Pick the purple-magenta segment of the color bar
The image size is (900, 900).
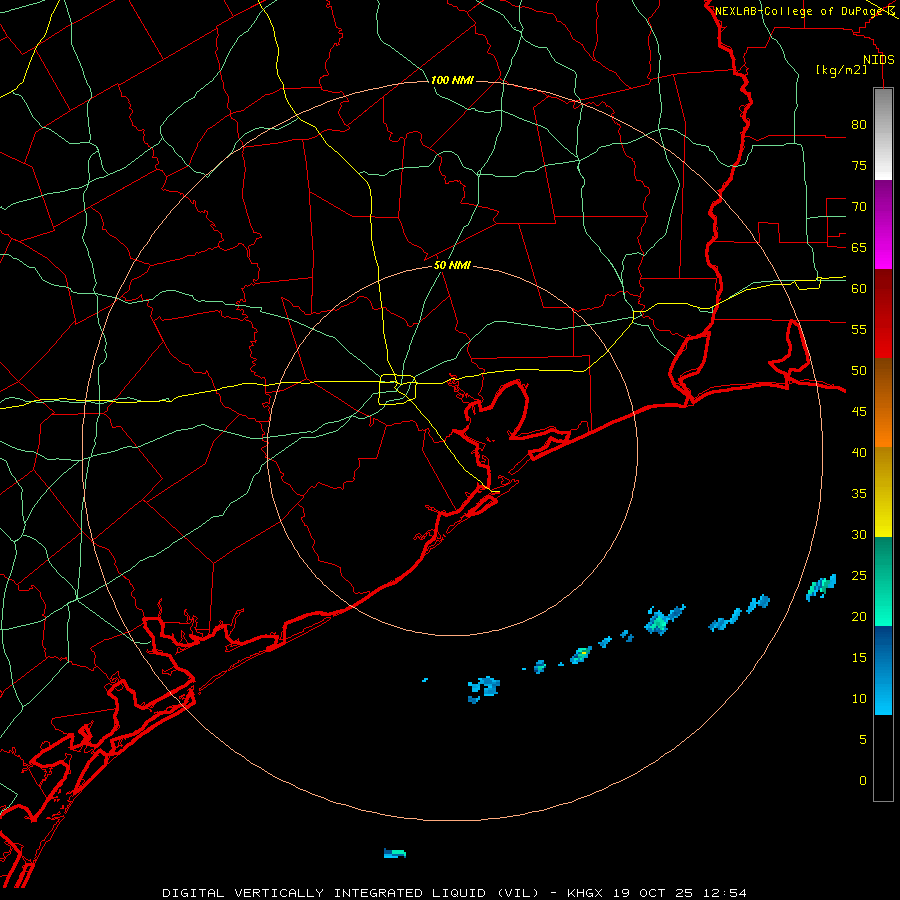(x=883, y=225)
